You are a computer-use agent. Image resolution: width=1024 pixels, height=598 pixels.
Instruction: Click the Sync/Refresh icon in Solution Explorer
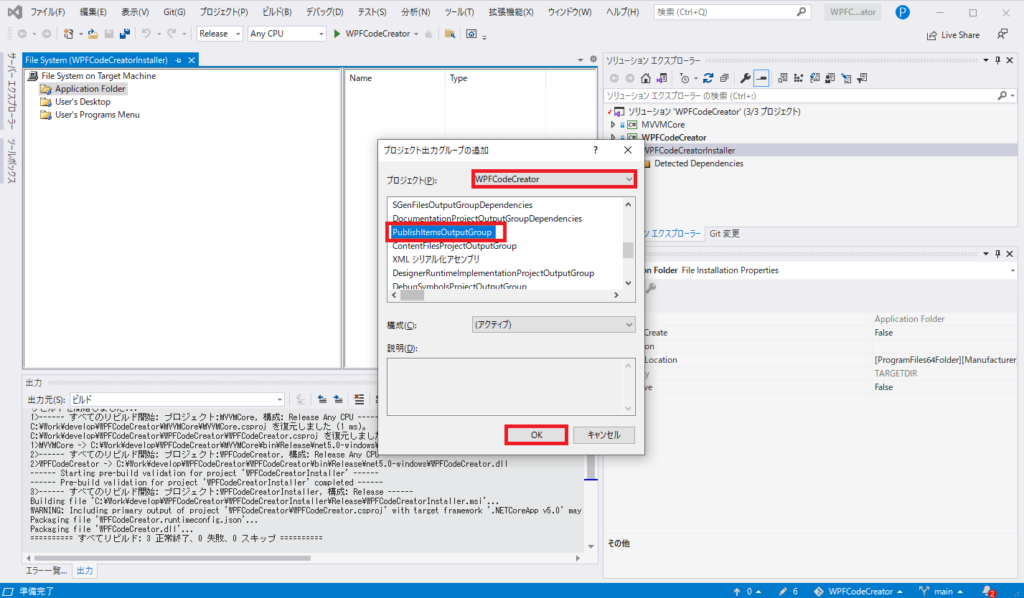(708, 78)
